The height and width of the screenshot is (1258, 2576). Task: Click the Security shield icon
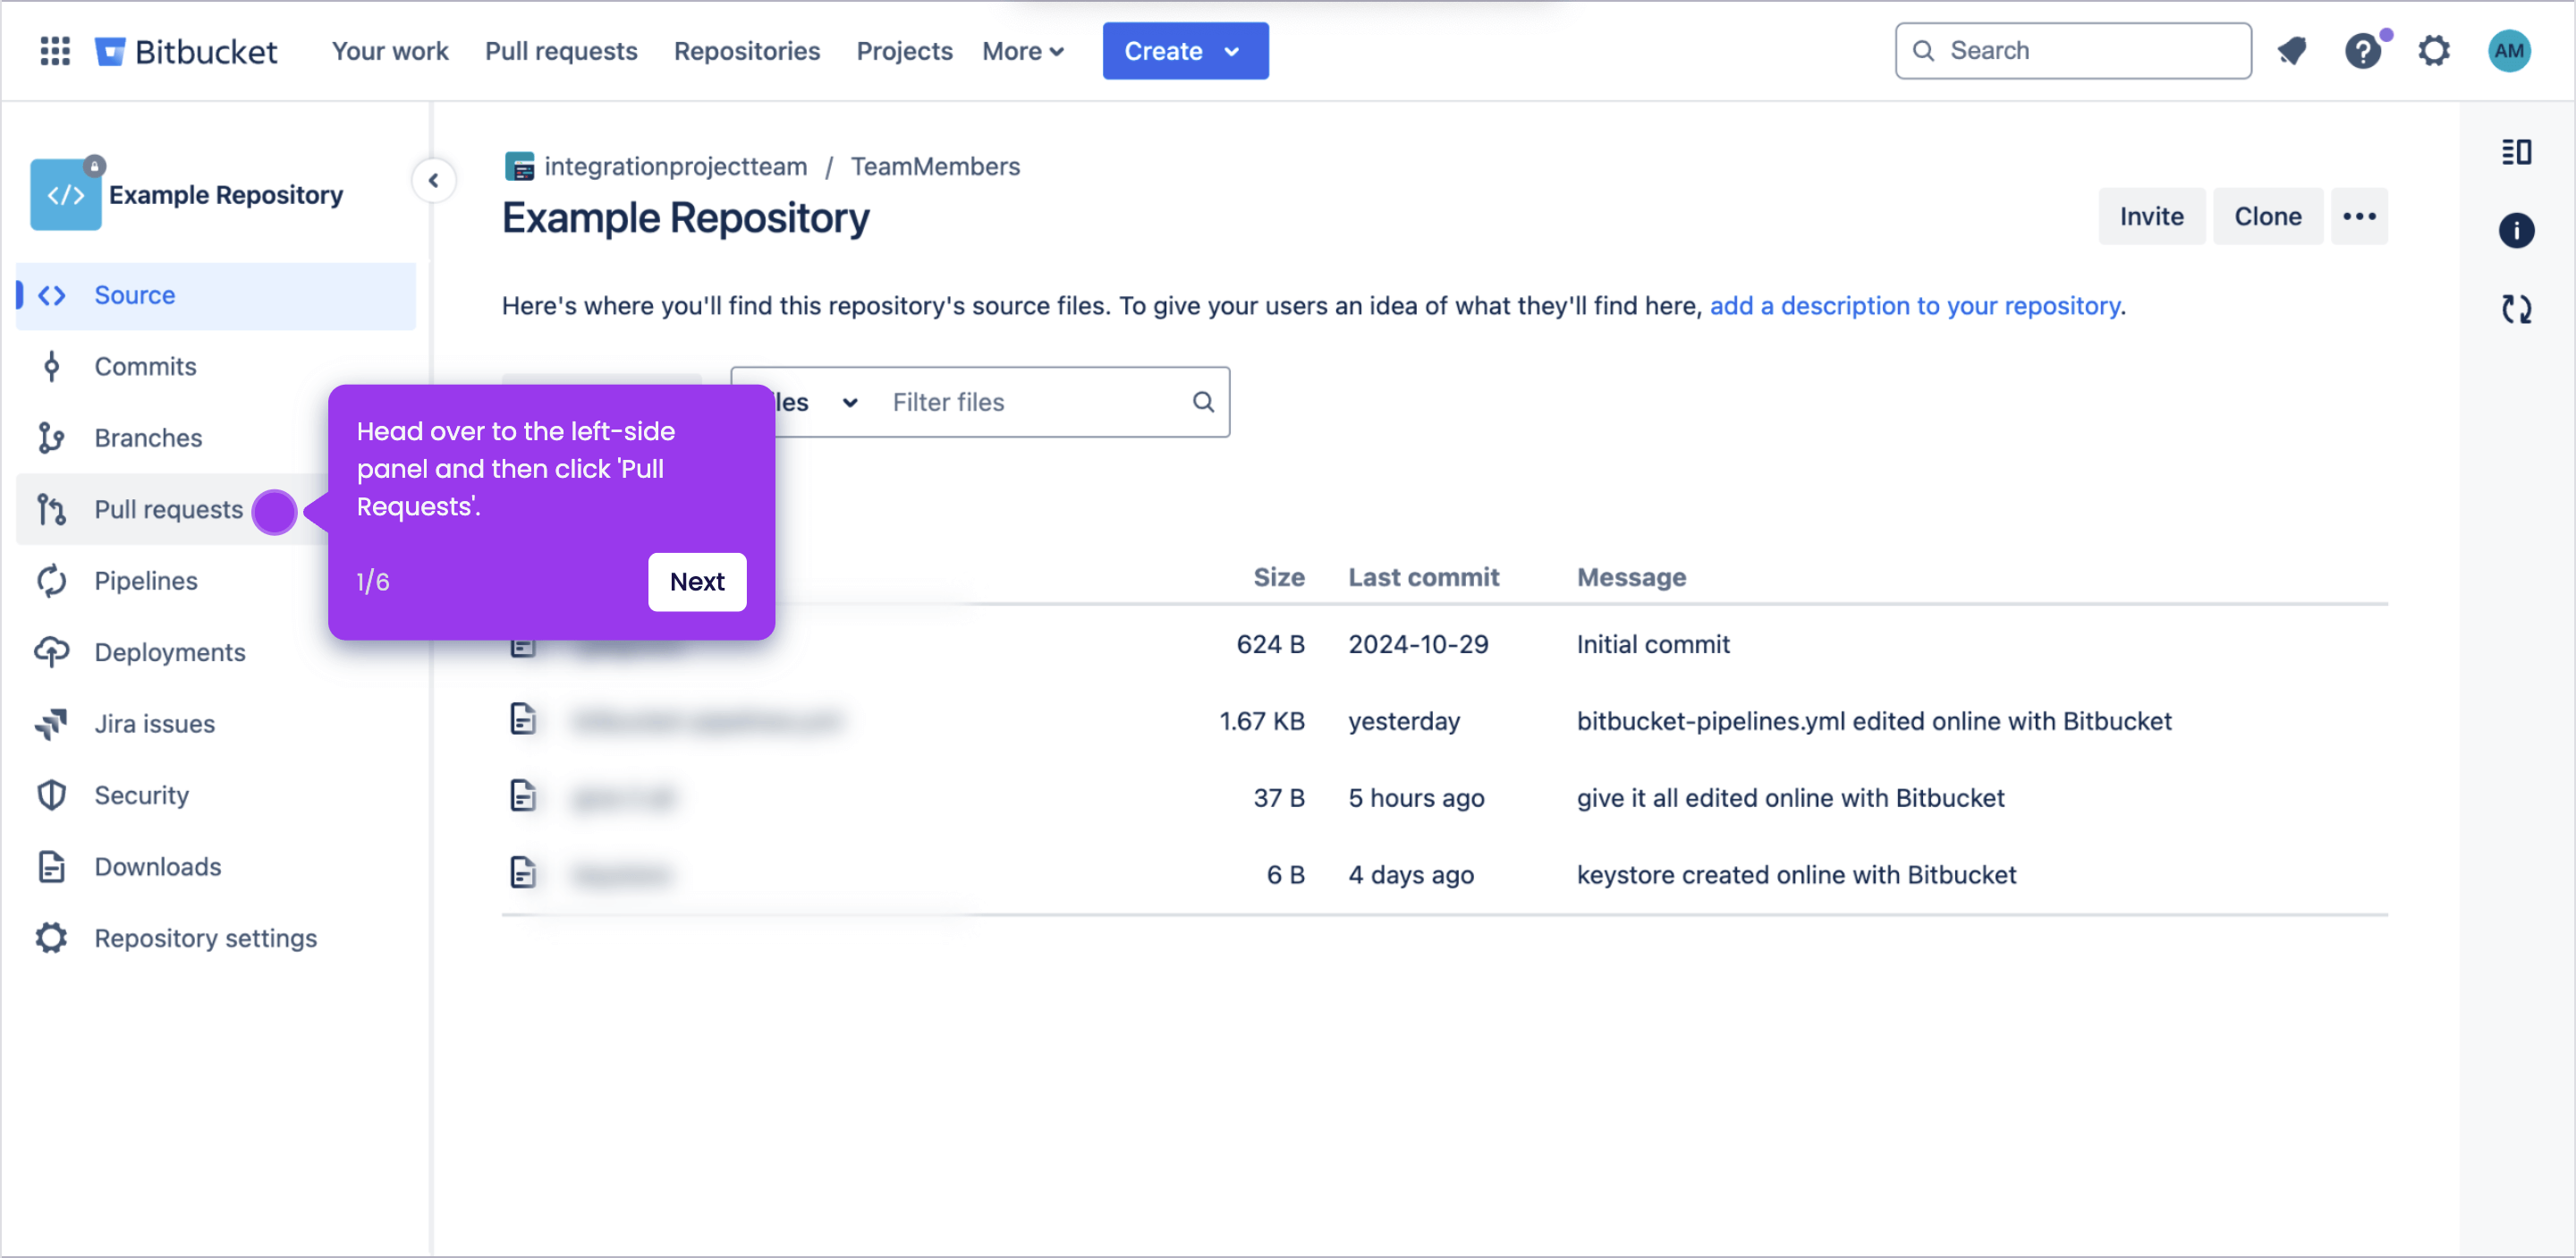(52, 795)
